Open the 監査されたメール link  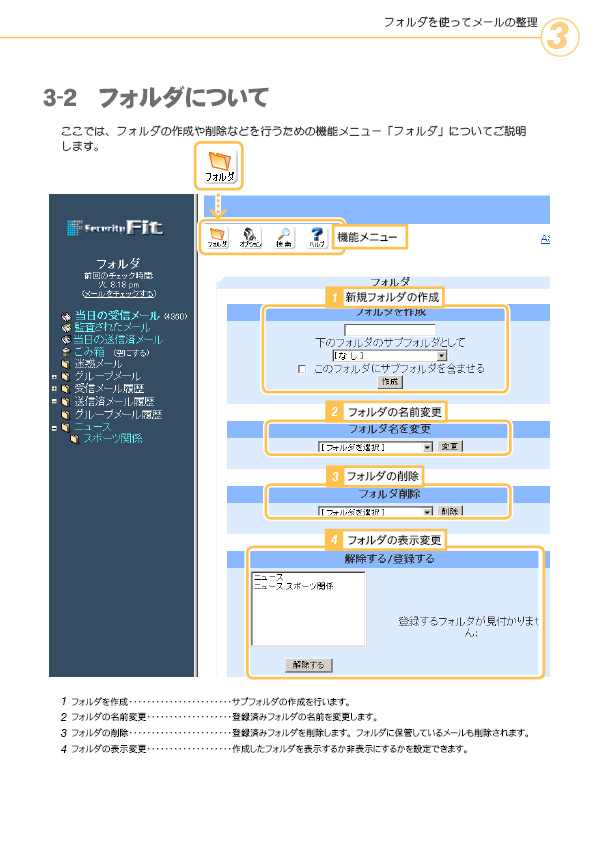tap(112, 327)
